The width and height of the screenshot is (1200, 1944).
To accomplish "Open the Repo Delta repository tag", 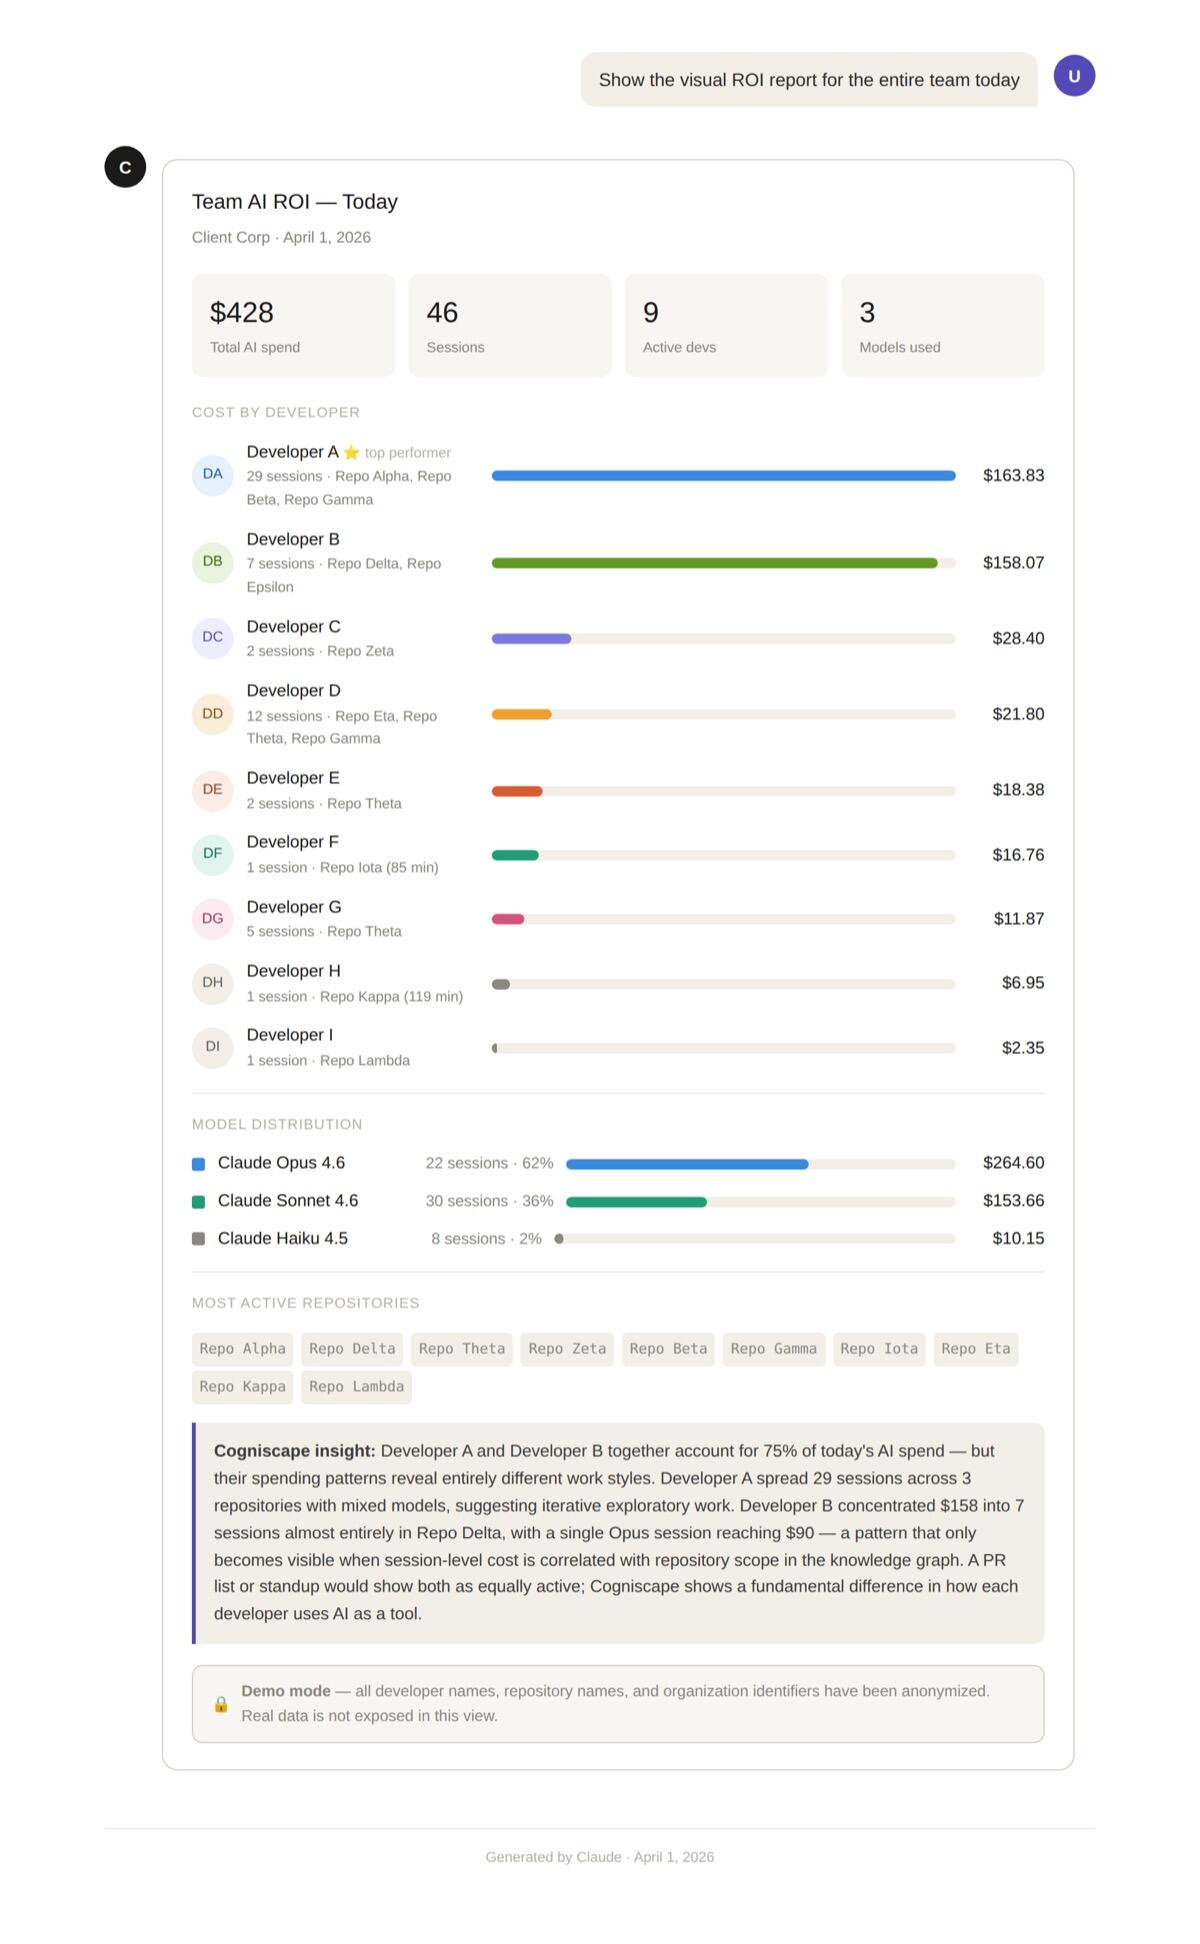I will click(352, 1349).
